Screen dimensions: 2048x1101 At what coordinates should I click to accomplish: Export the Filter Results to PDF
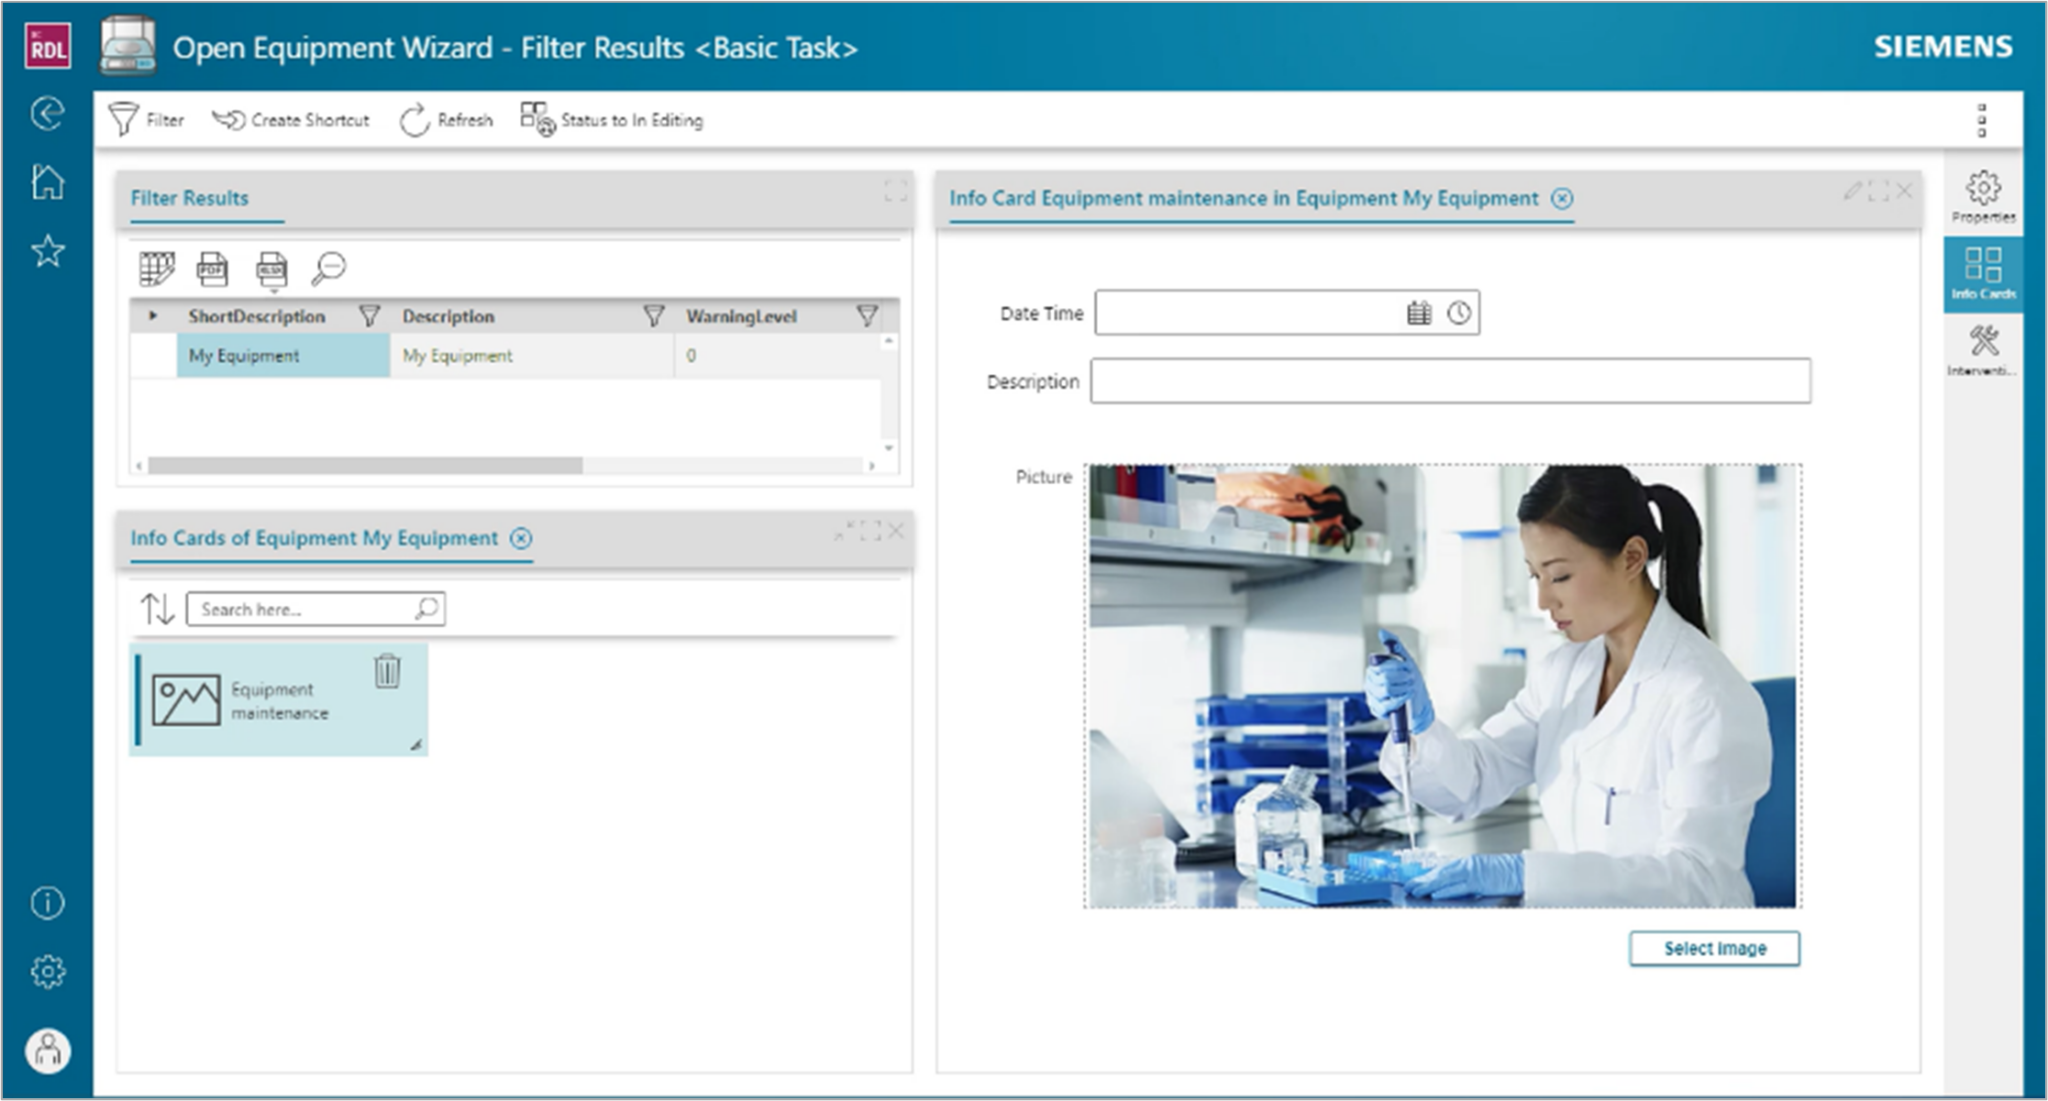213,268
